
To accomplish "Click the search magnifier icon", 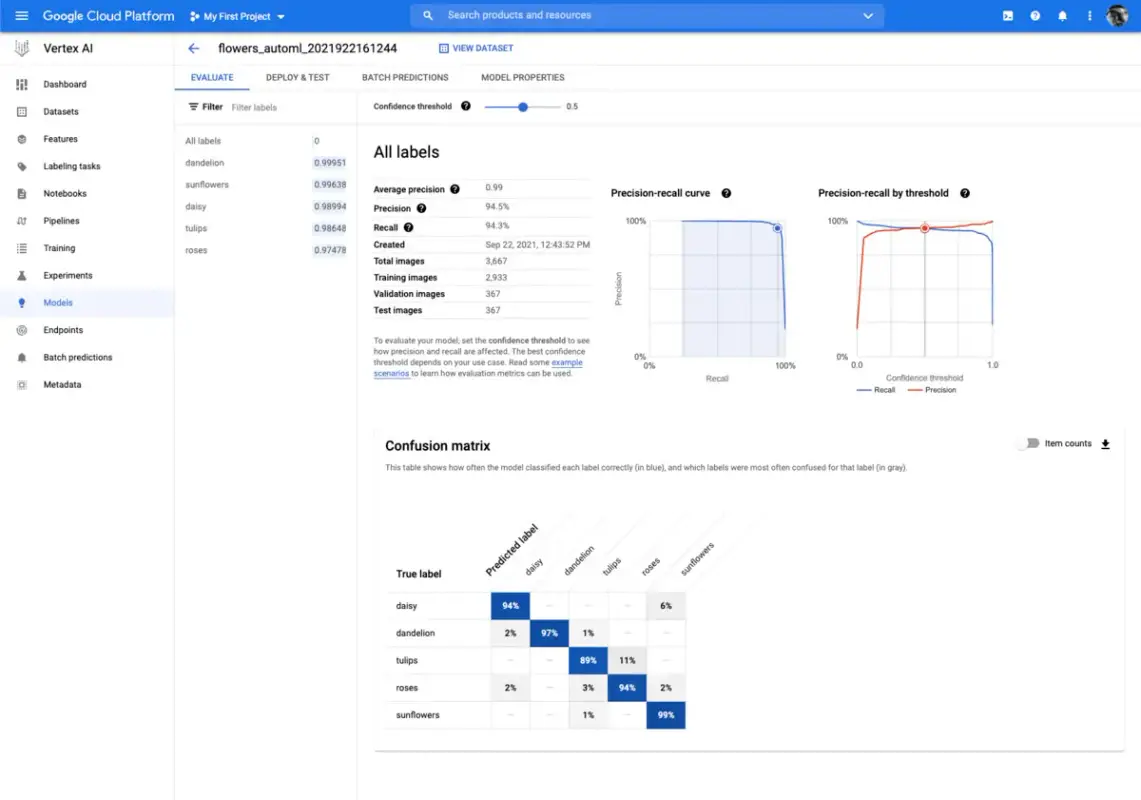I will [x=428, y=15].
